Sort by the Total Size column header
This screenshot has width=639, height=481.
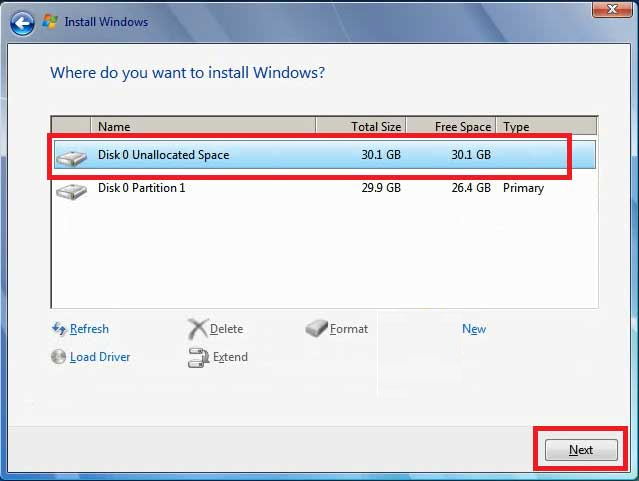tap(361, 127)
